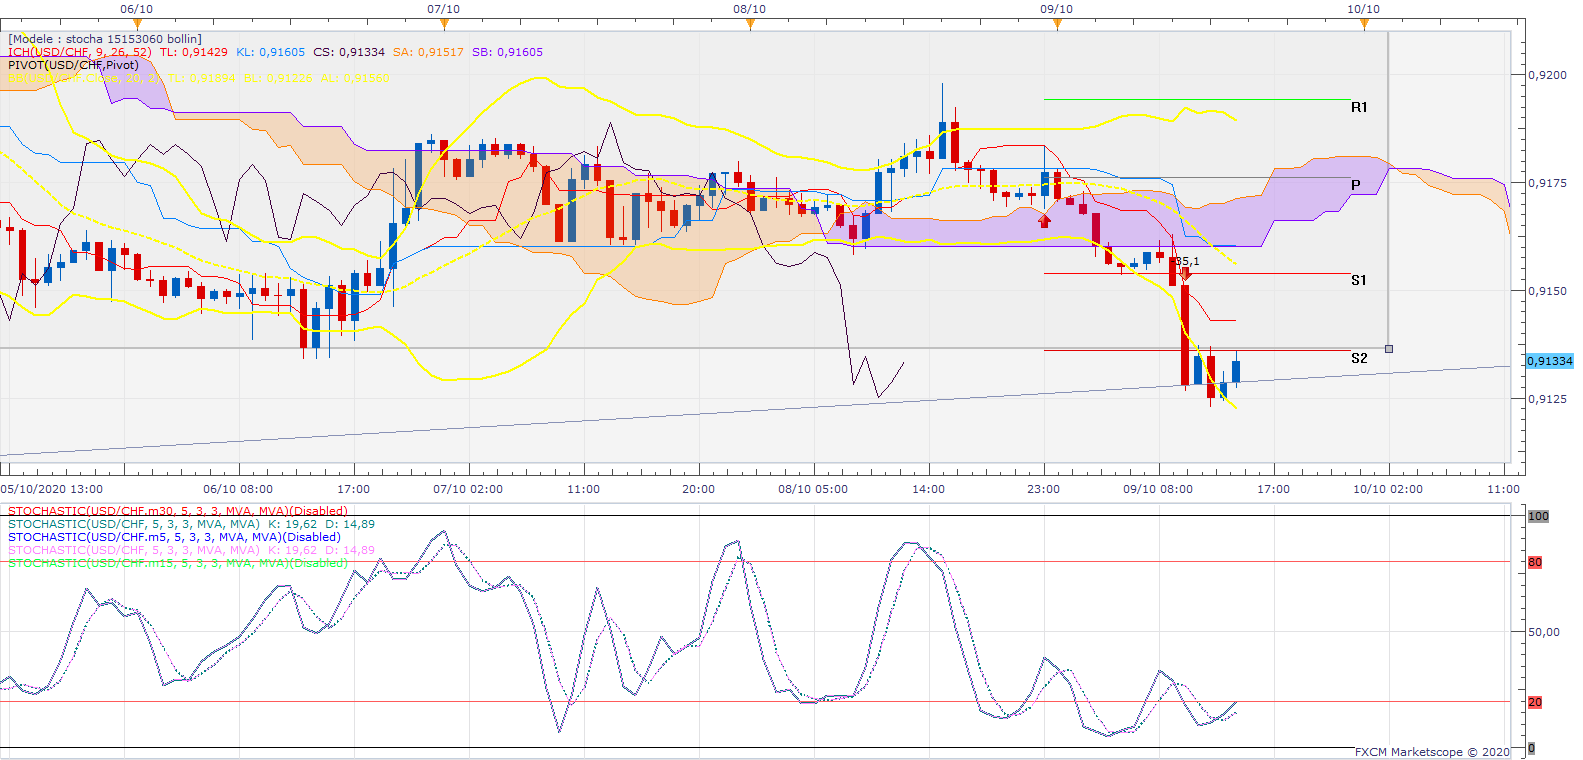Click the ICH(USD/CHF, 9, 26, 52) indicator label

(80, 52)
